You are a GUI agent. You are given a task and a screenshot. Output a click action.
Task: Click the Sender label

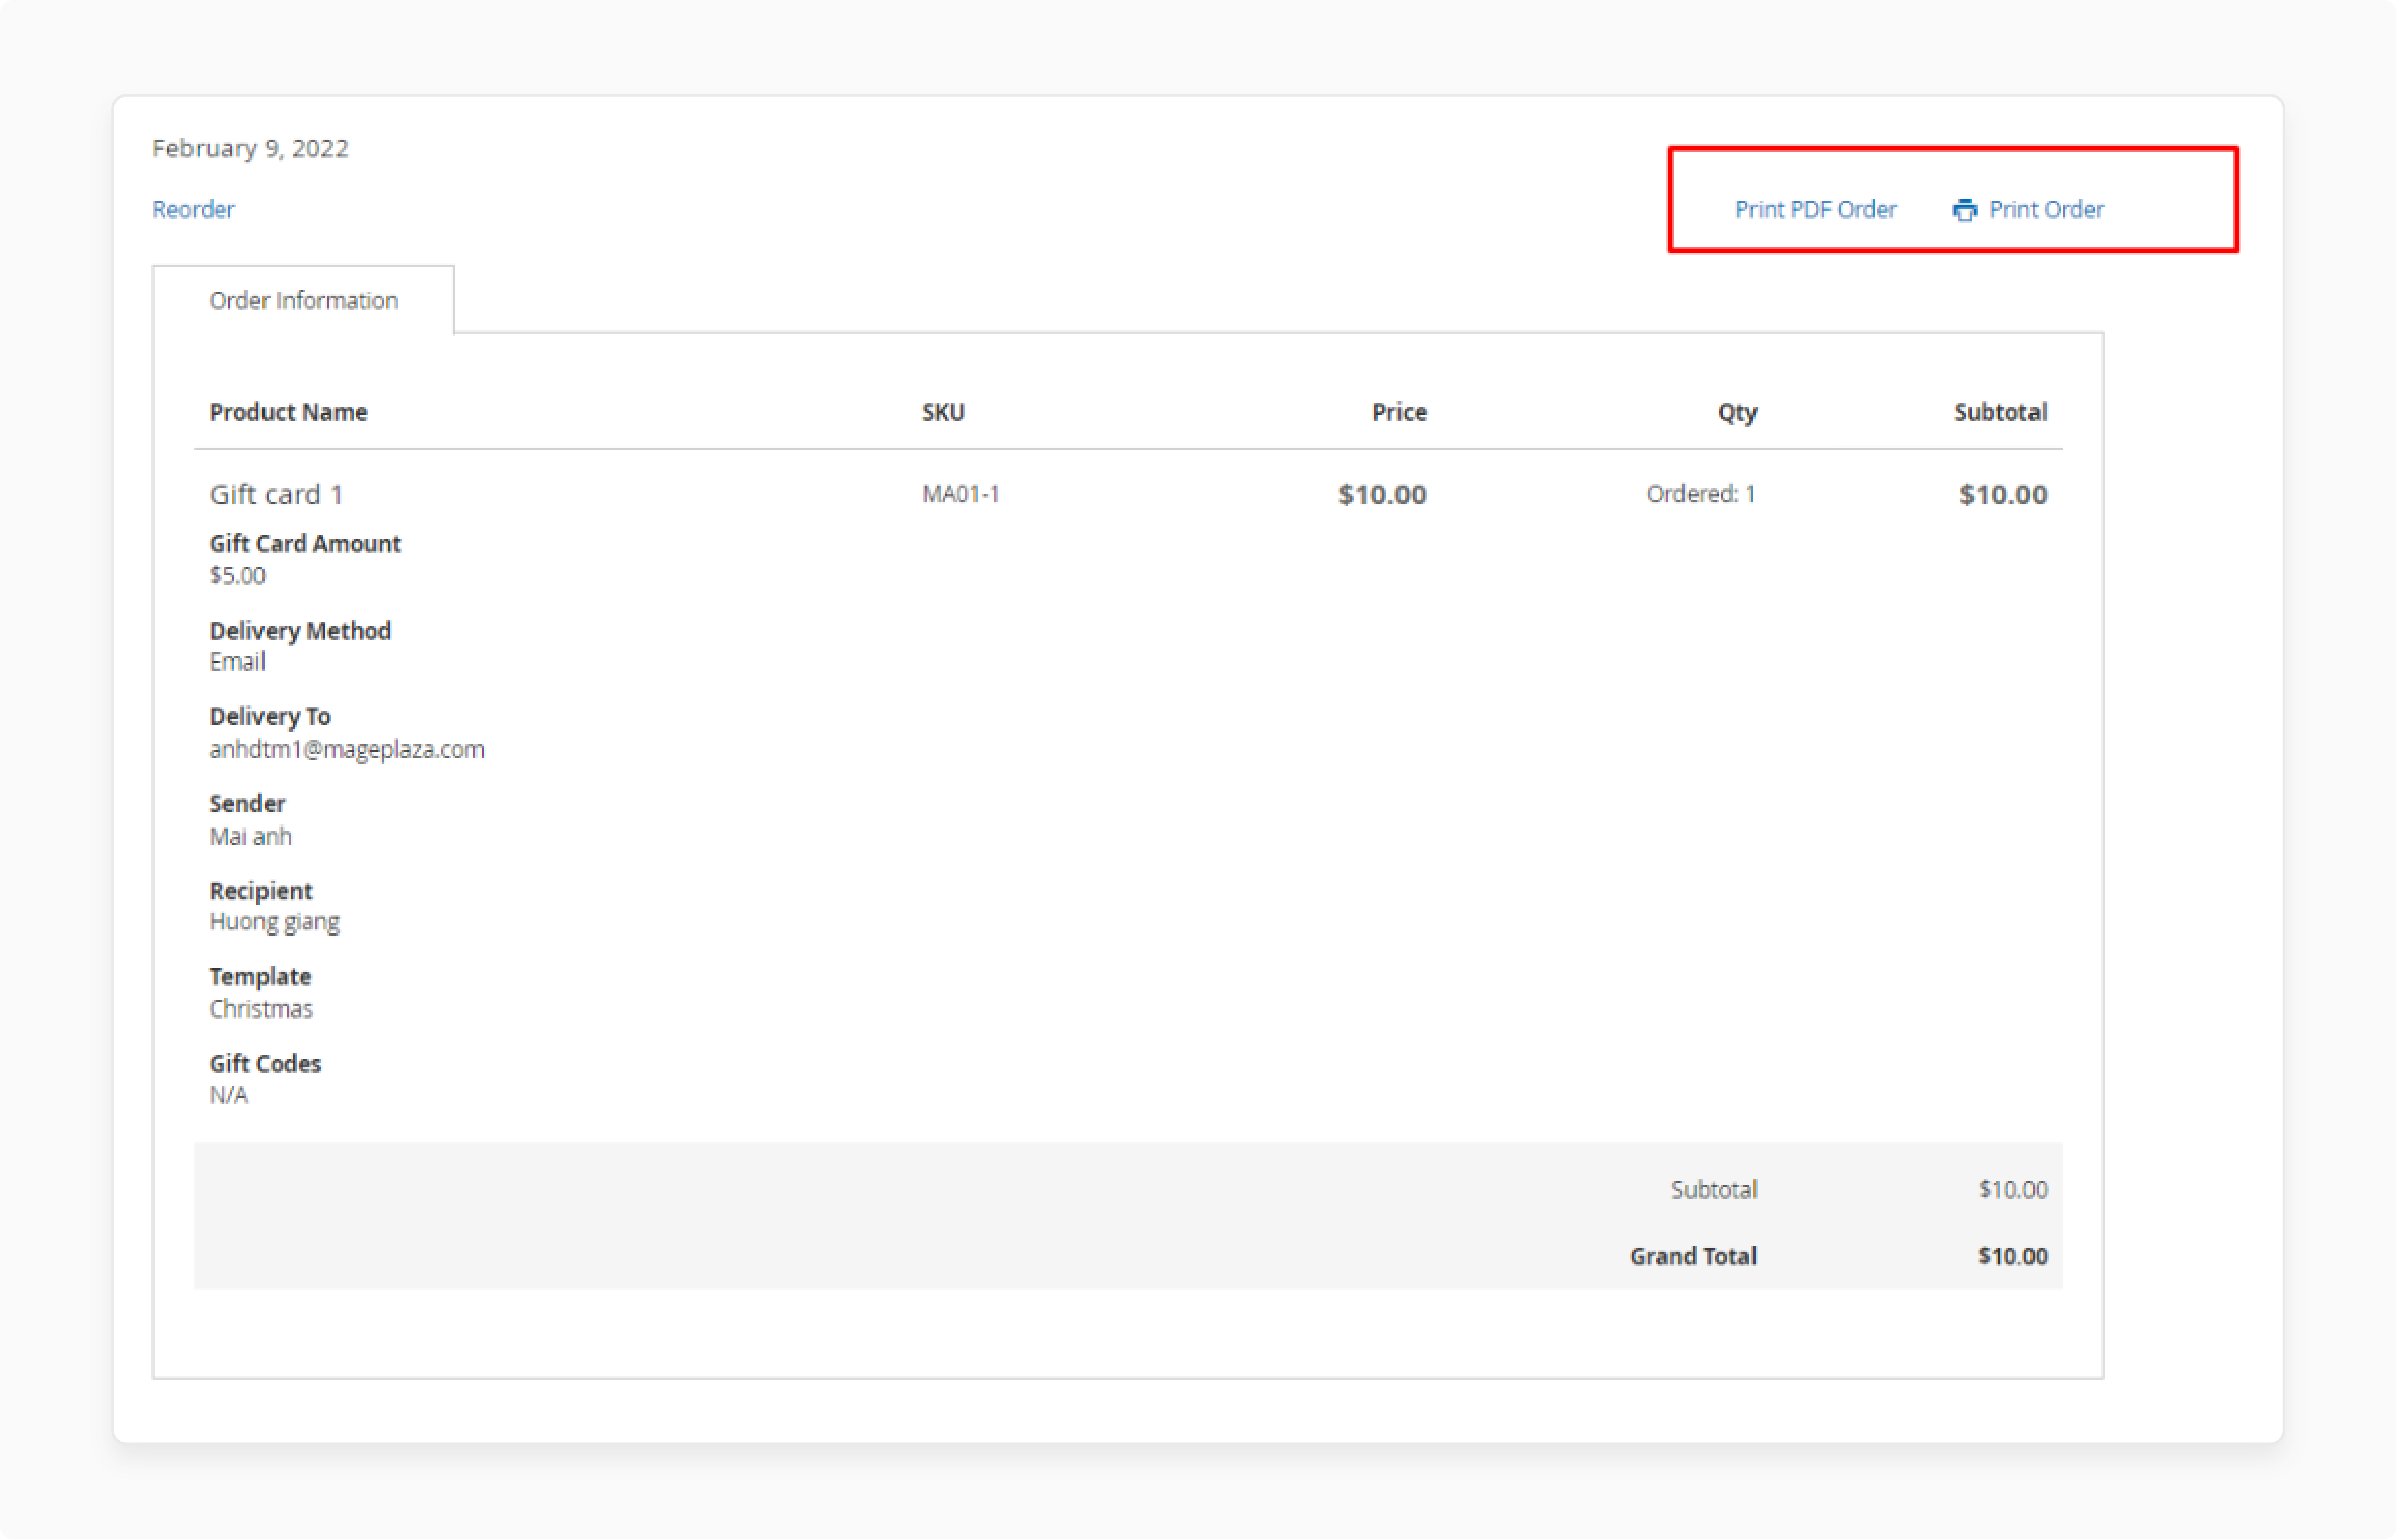tap(247, 803)
